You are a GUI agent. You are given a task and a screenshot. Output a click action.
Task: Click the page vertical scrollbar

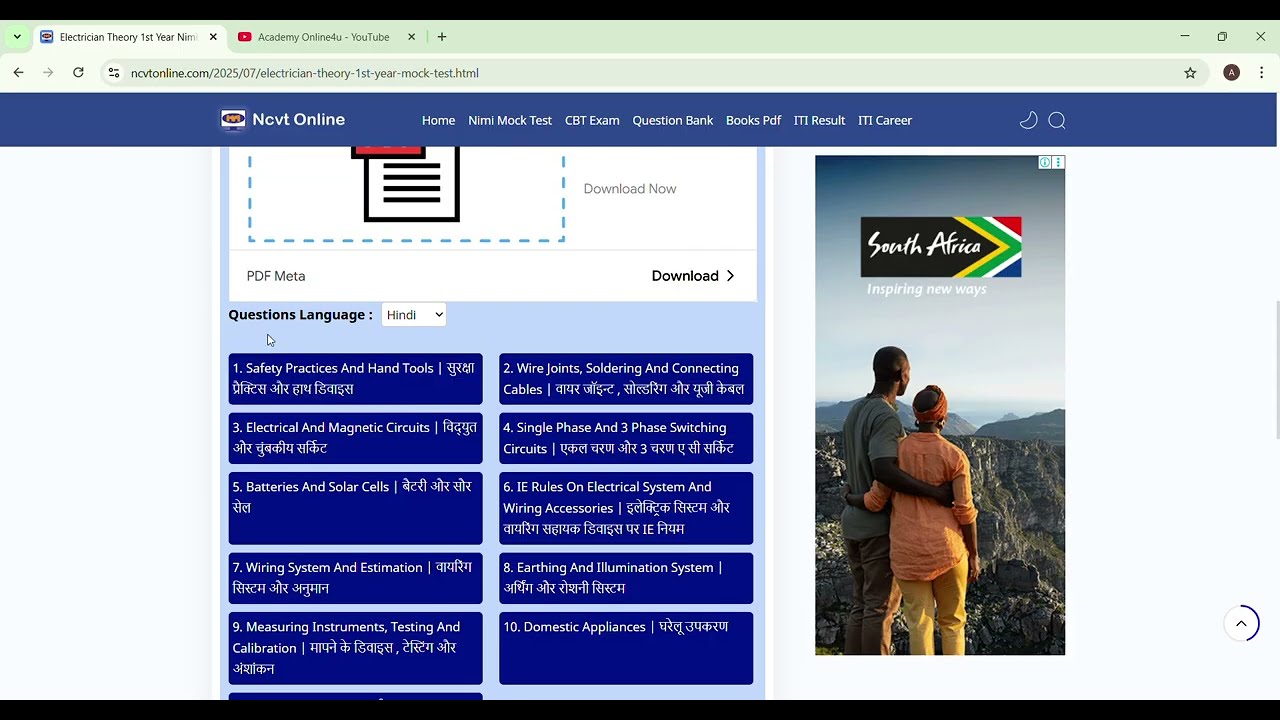click(x=1277, y=370)
